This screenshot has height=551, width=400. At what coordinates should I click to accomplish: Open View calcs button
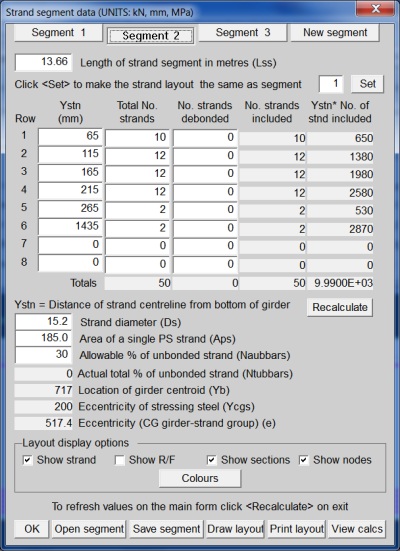point(357,529)
